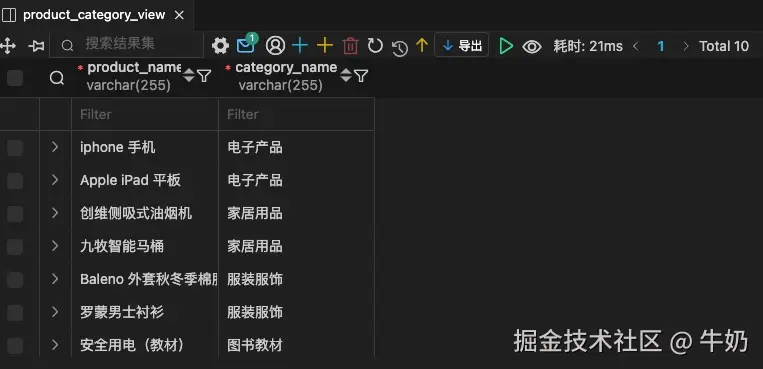The height and width of the screenshot is (369, 763).
Task: Click the Total 10 count label
Action: (x=724, y=46)
